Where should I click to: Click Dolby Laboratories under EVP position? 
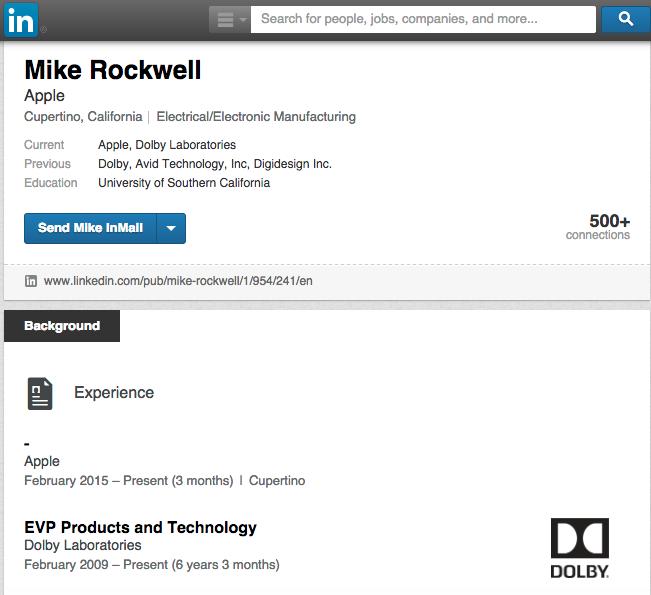click(83, 546)
